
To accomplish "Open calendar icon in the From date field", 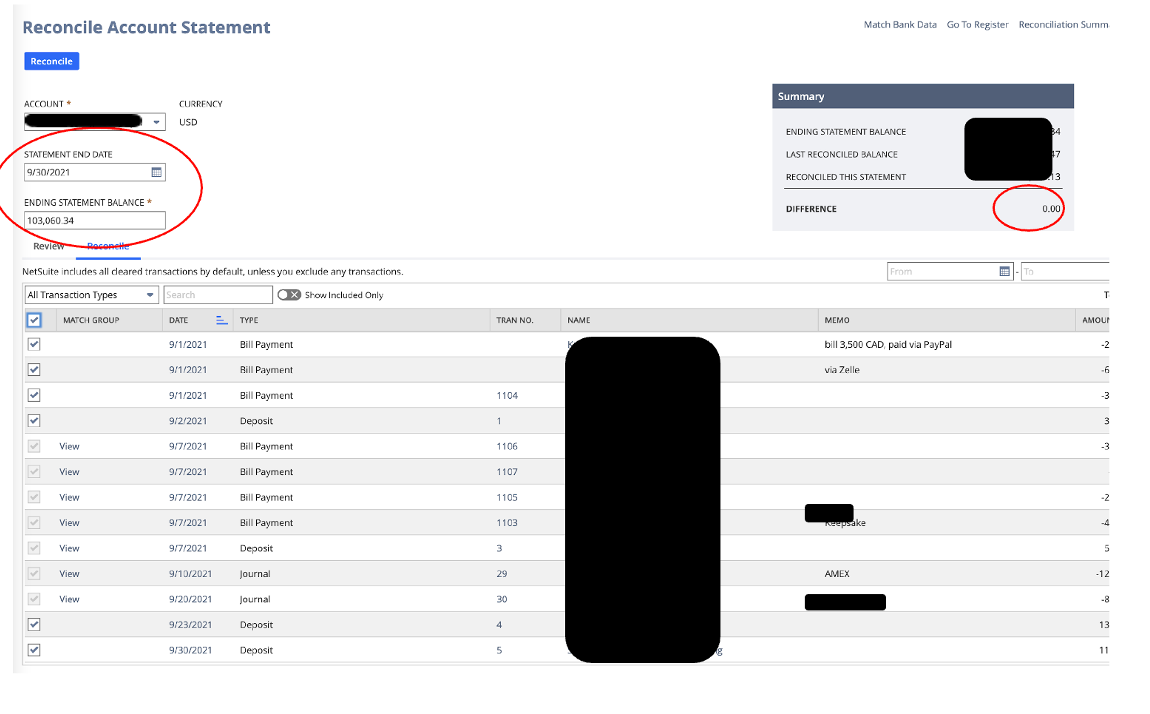I will pyautogui.click(x=1003, y=270).
